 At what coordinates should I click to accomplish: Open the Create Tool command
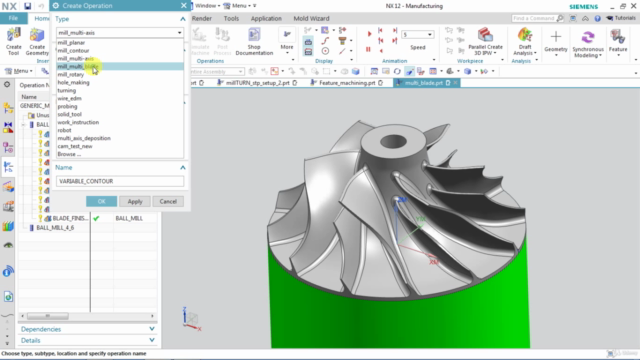point(13,41)
